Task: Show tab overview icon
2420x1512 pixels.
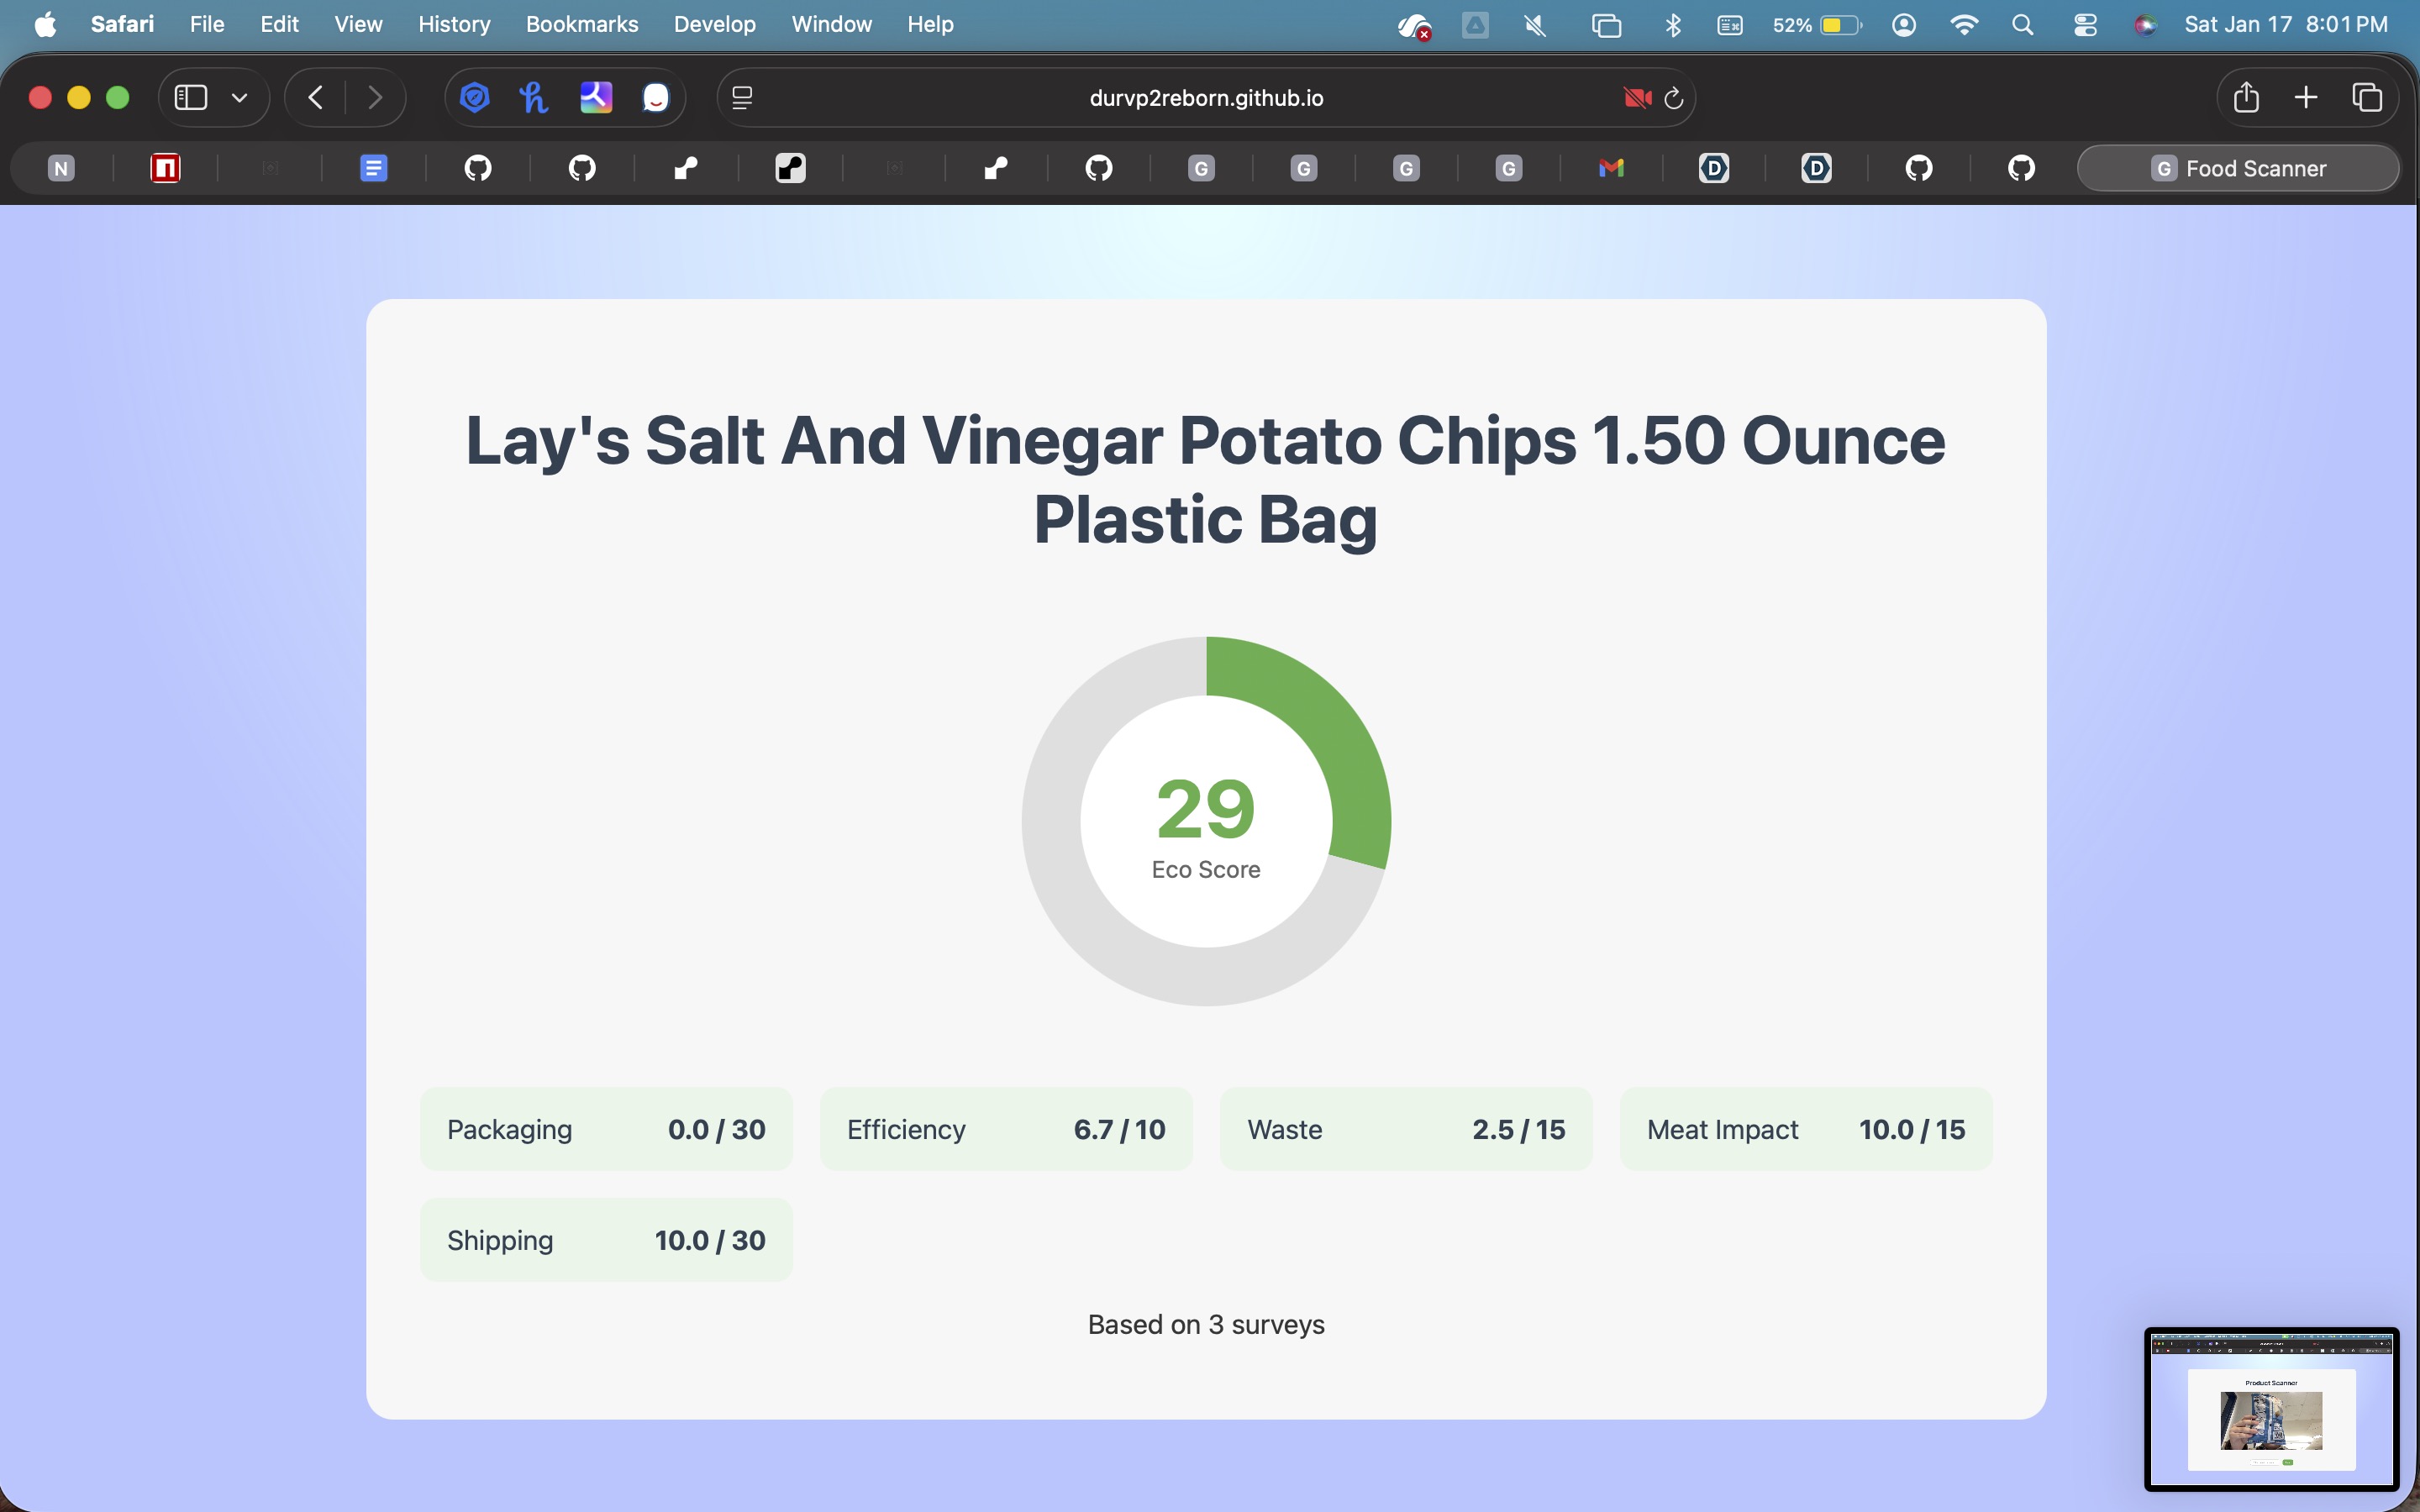Action: click(2367, 98)
